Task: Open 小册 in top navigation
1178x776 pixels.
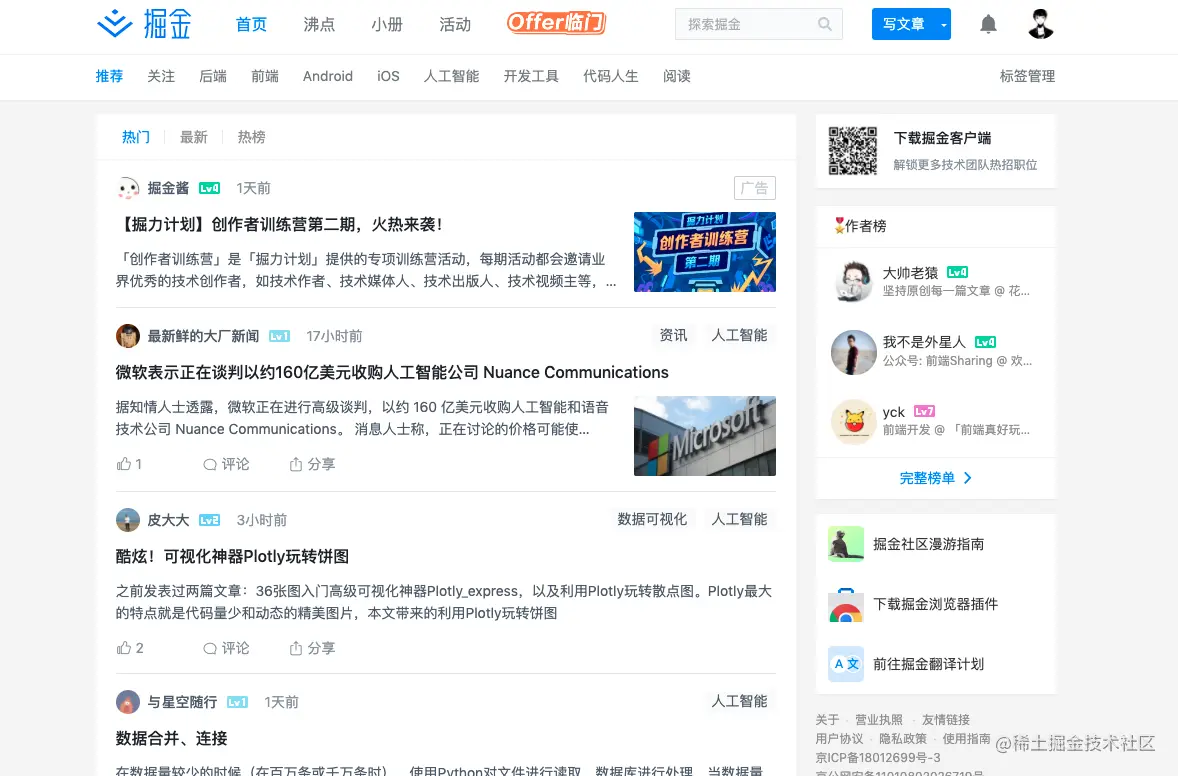Action: (x=387, y=24)
